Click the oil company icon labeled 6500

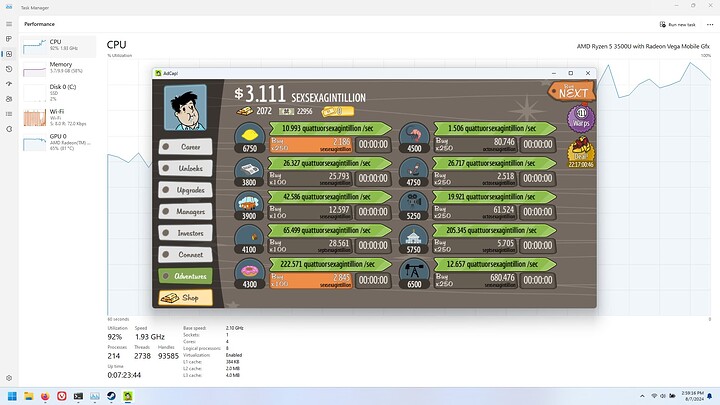click(414, 274)
